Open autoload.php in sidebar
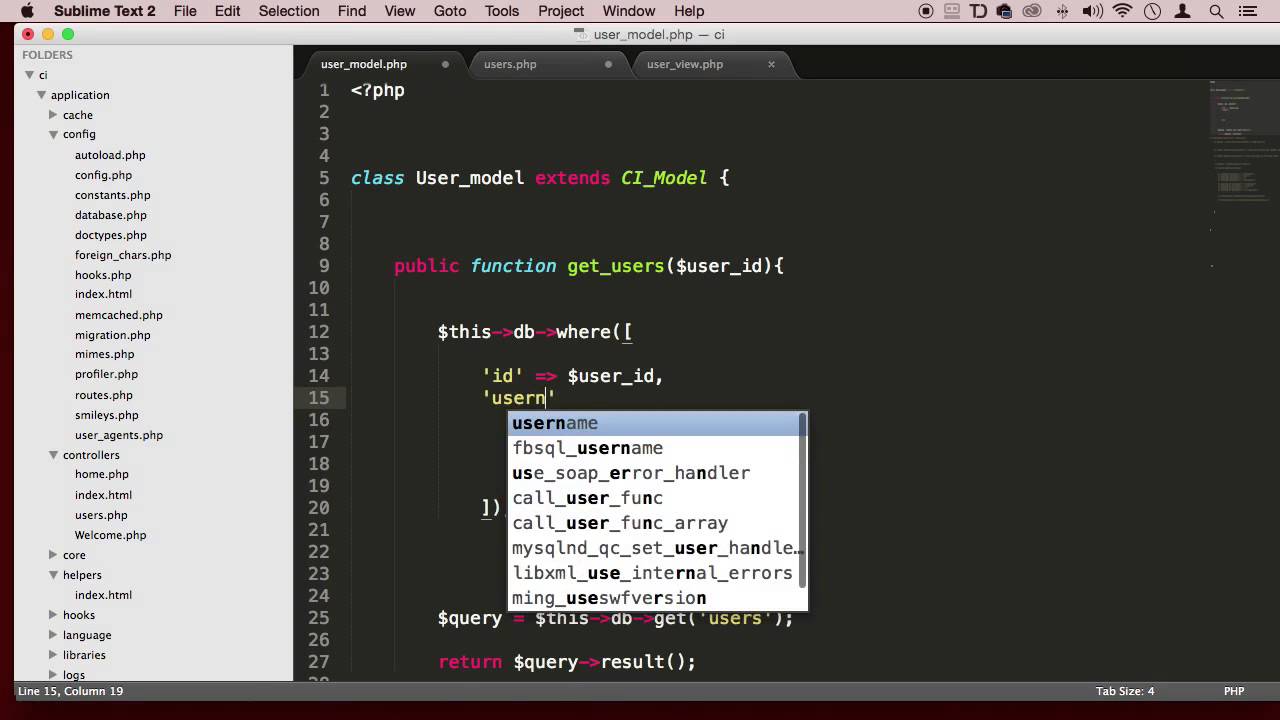Image resolution: width=1280 pixels, height=720 pixels. pyautogui.click(x=110, y=155)
